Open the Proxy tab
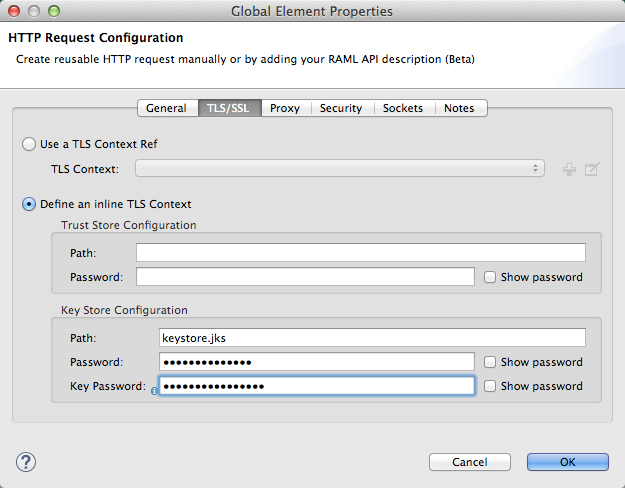Image resolution: width=625 pixels, height=488 pixels. [x=285, y=108]
